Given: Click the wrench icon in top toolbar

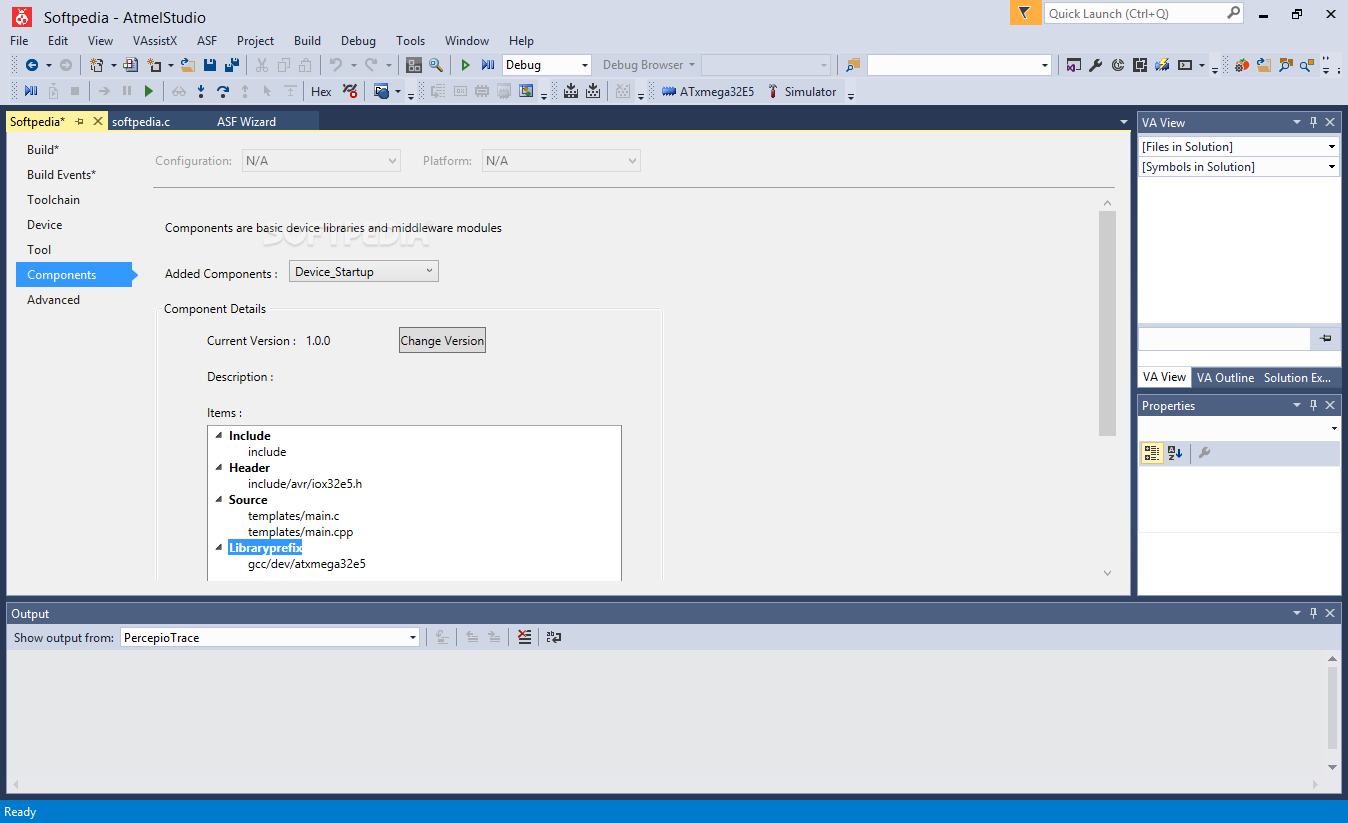Looking at the screenshot, I should pos(1095,65).
